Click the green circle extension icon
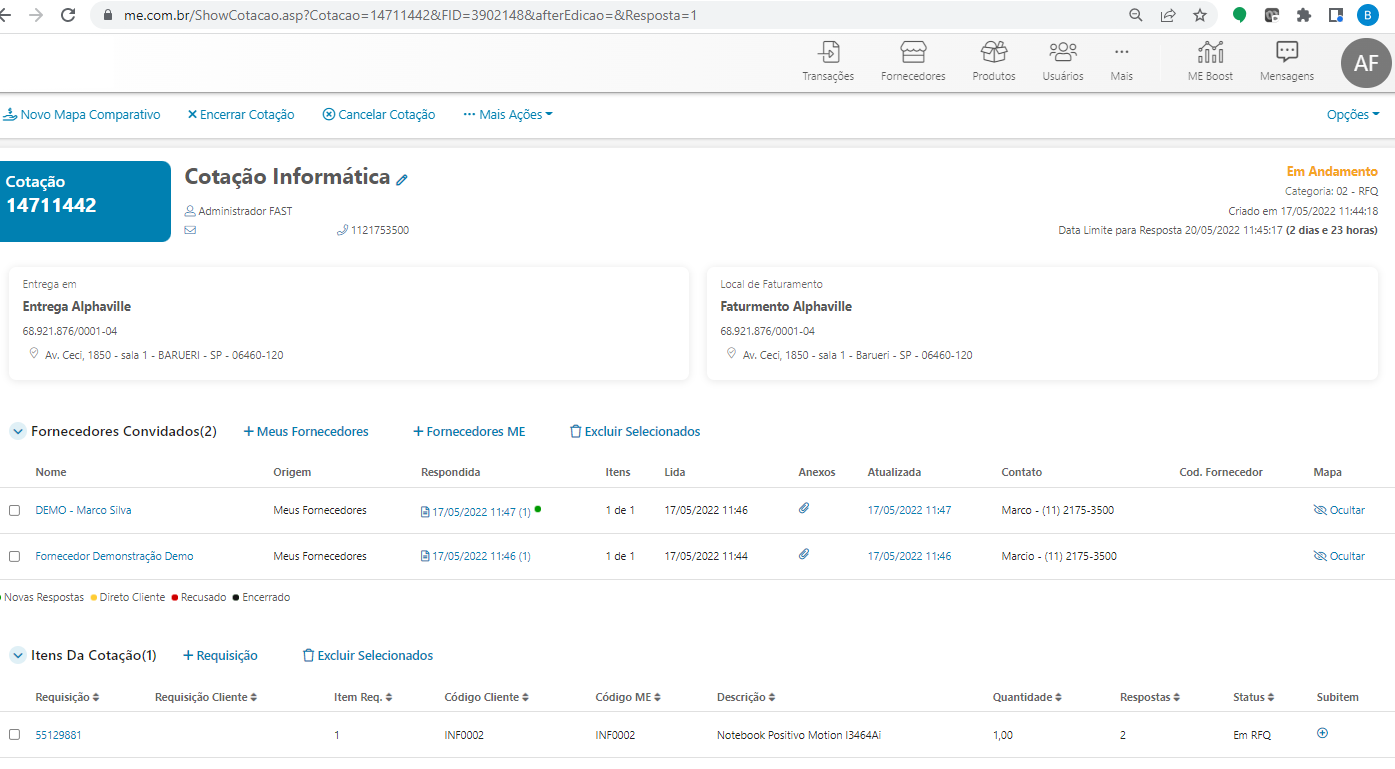 tap(1240, 15)
